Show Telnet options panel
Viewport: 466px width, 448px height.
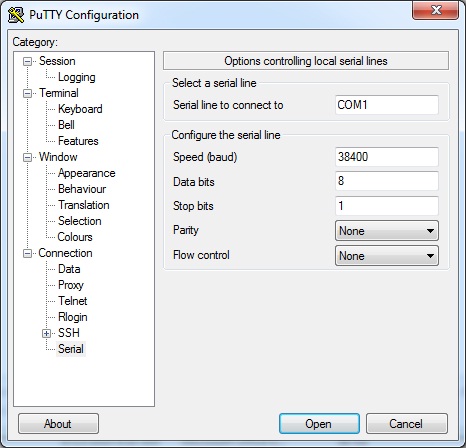point(73,301)
